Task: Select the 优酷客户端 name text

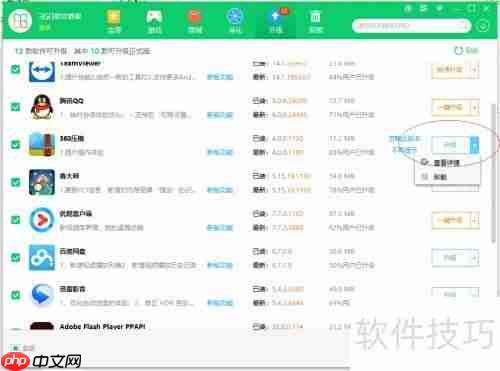Action: [76, 213]
